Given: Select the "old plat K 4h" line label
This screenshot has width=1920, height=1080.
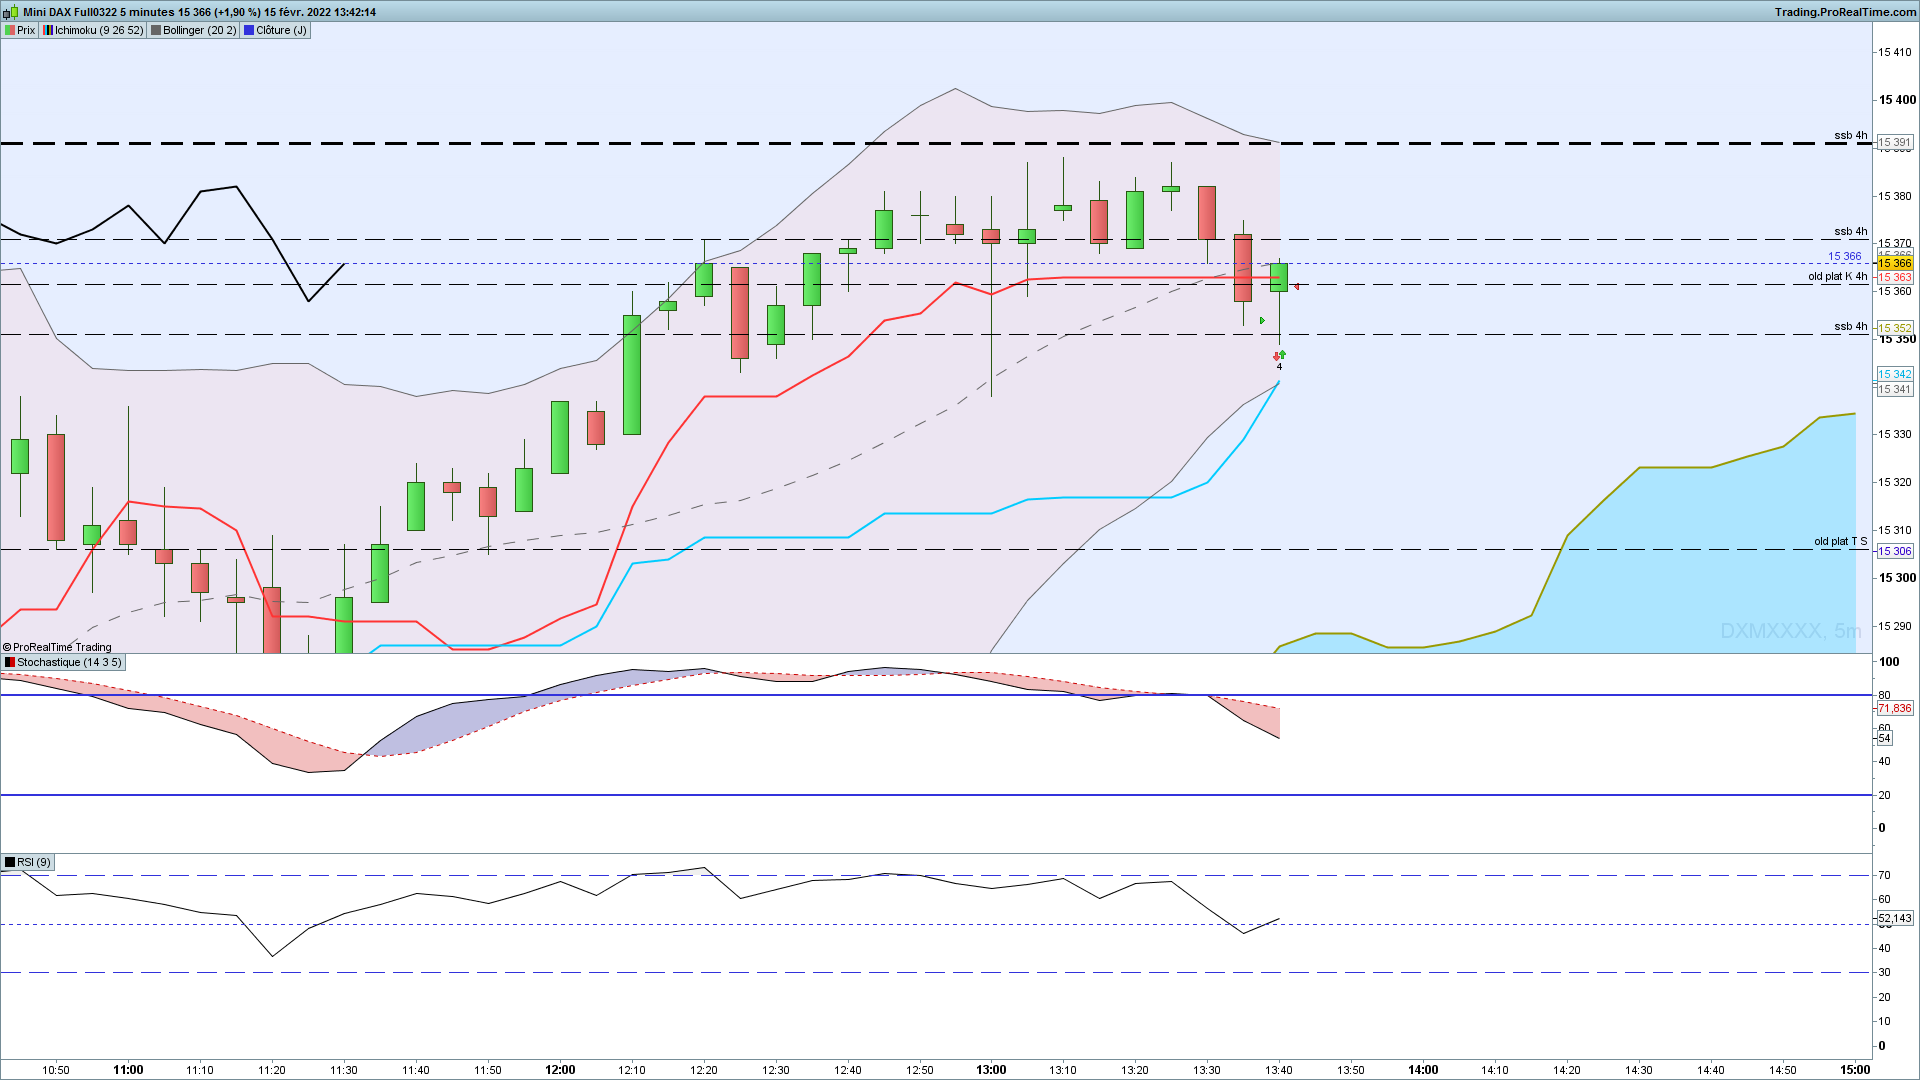Looking at the screenshot, I should pos(1837,276).
